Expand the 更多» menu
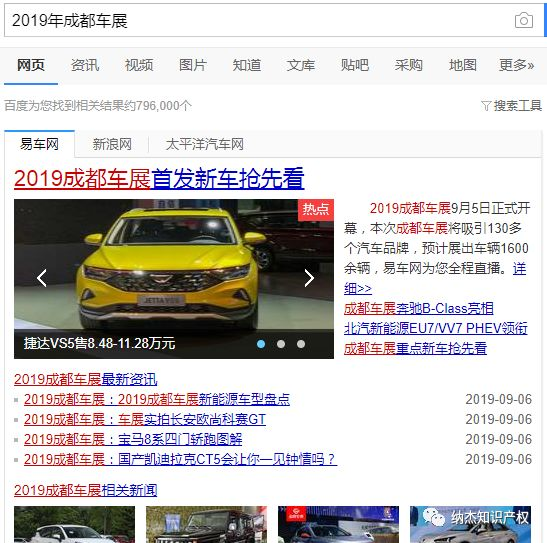The width and height of the screenshot is (547, 543). [517, 65]
